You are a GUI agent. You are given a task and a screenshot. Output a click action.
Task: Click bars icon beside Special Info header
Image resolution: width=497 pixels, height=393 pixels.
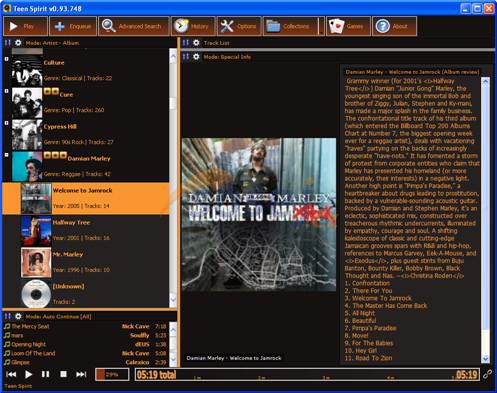click(x=186, y=57)
